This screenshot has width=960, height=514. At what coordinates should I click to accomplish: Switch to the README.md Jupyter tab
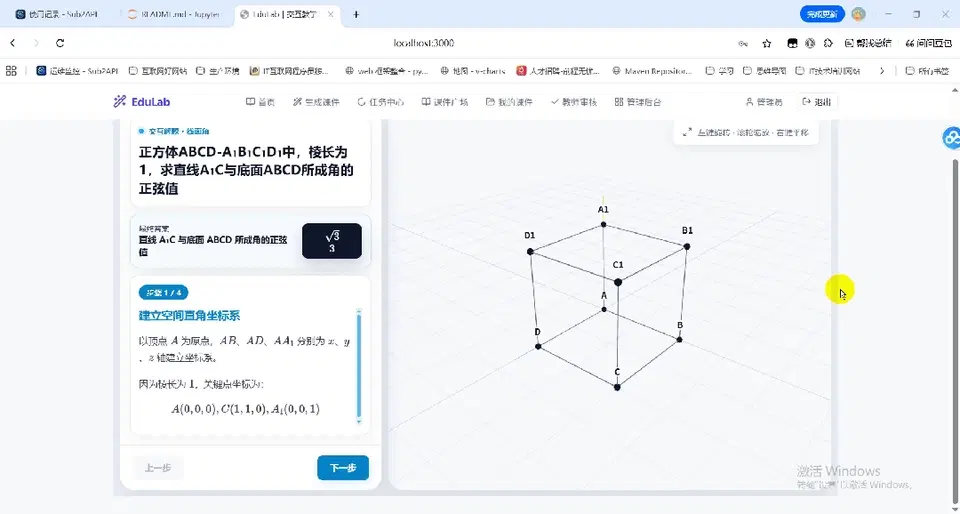click(x=174, y=14)
